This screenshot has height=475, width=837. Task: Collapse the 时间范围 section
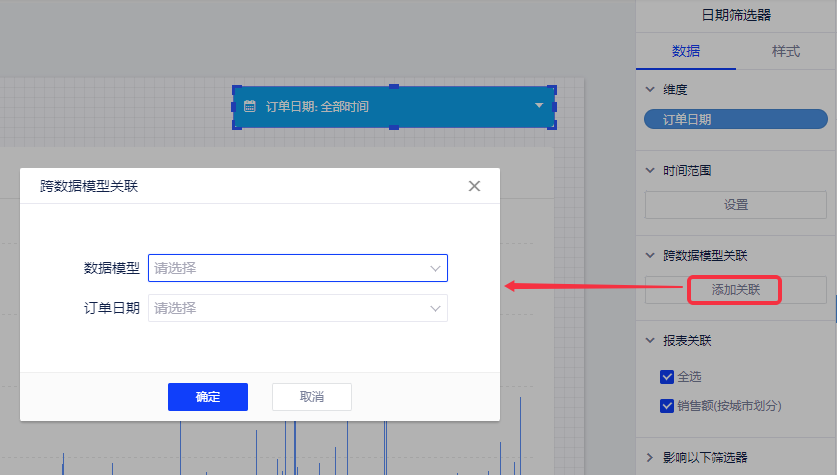tap(650, 171)
